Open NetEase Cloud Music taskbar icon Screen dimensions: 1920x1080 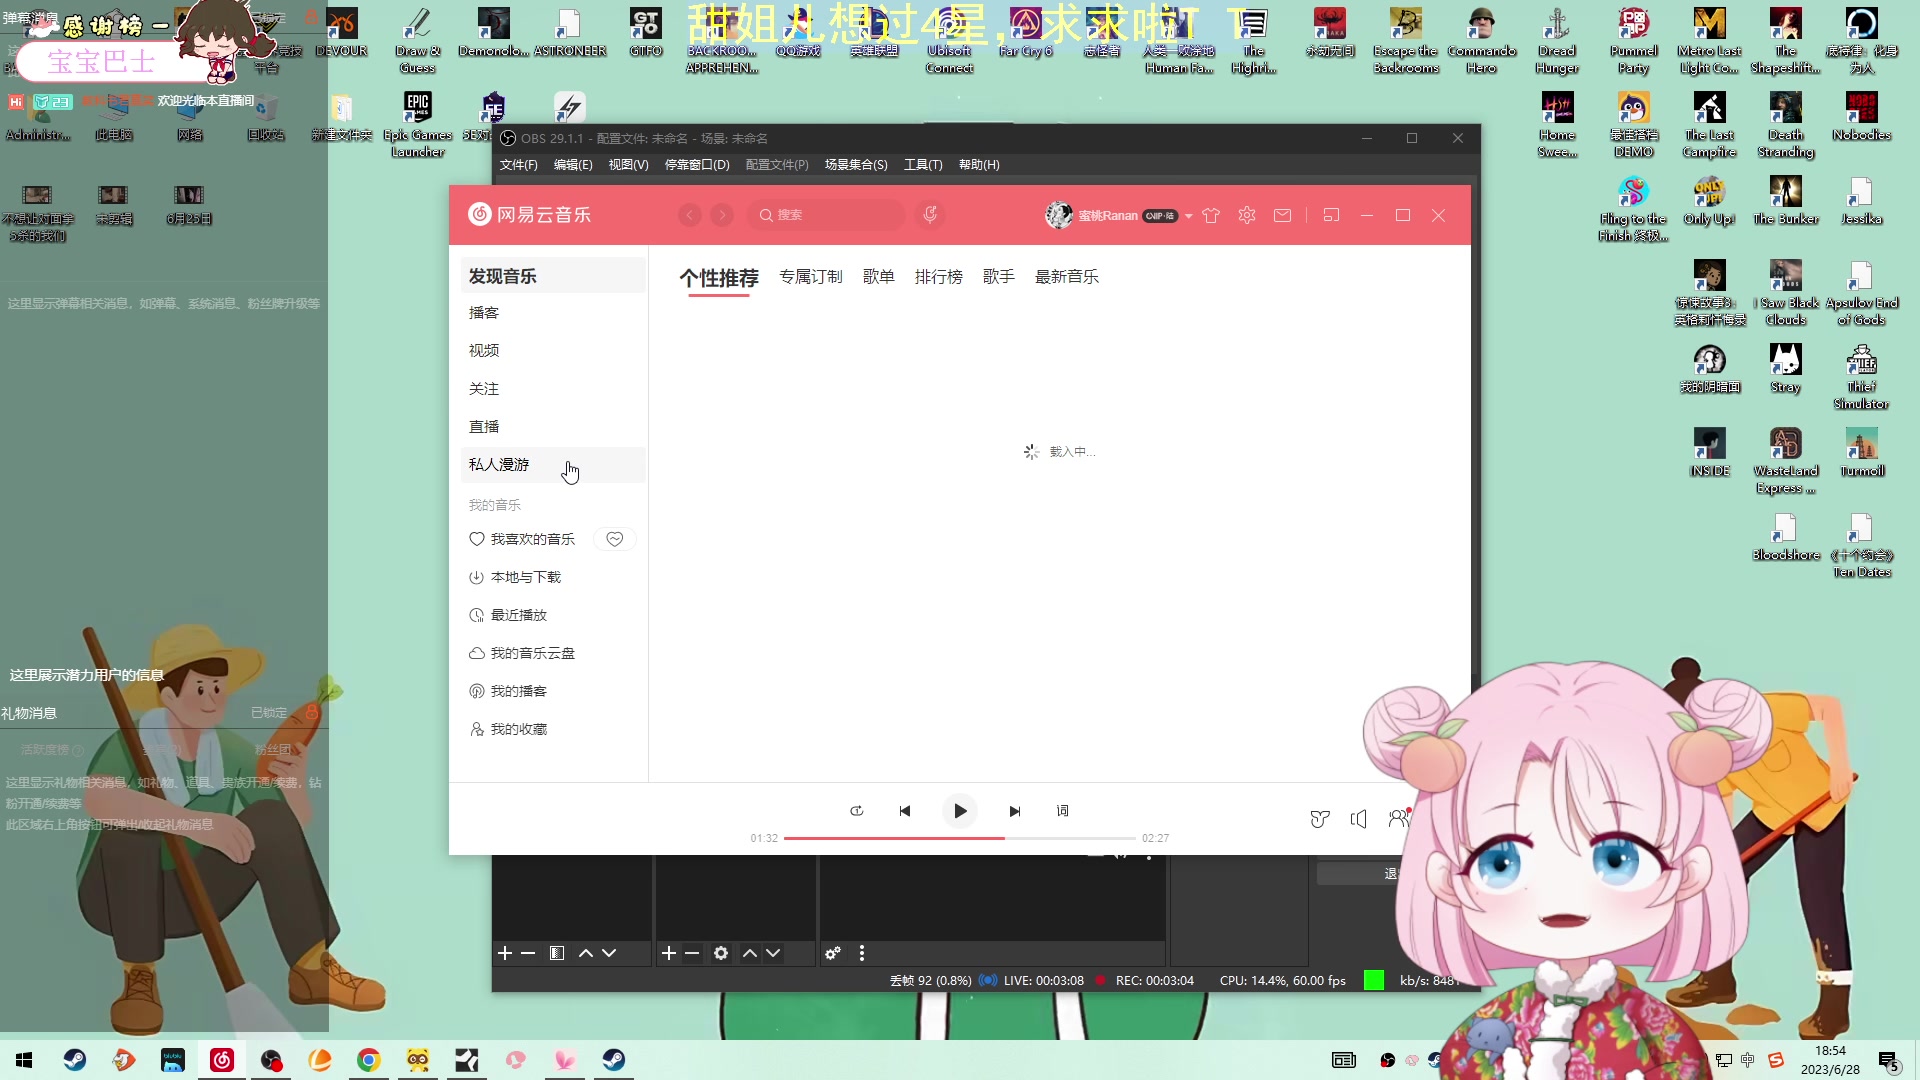(222, 1060)
